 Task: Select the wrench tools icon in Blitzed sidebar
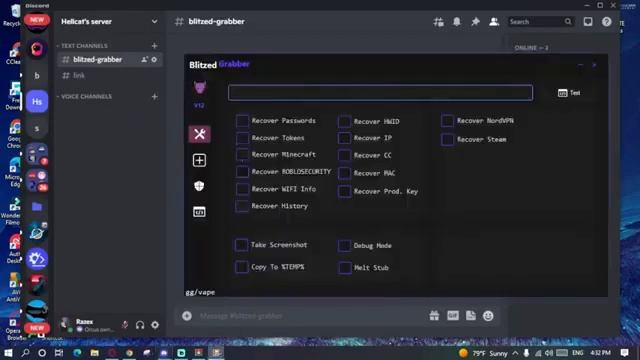200,134
